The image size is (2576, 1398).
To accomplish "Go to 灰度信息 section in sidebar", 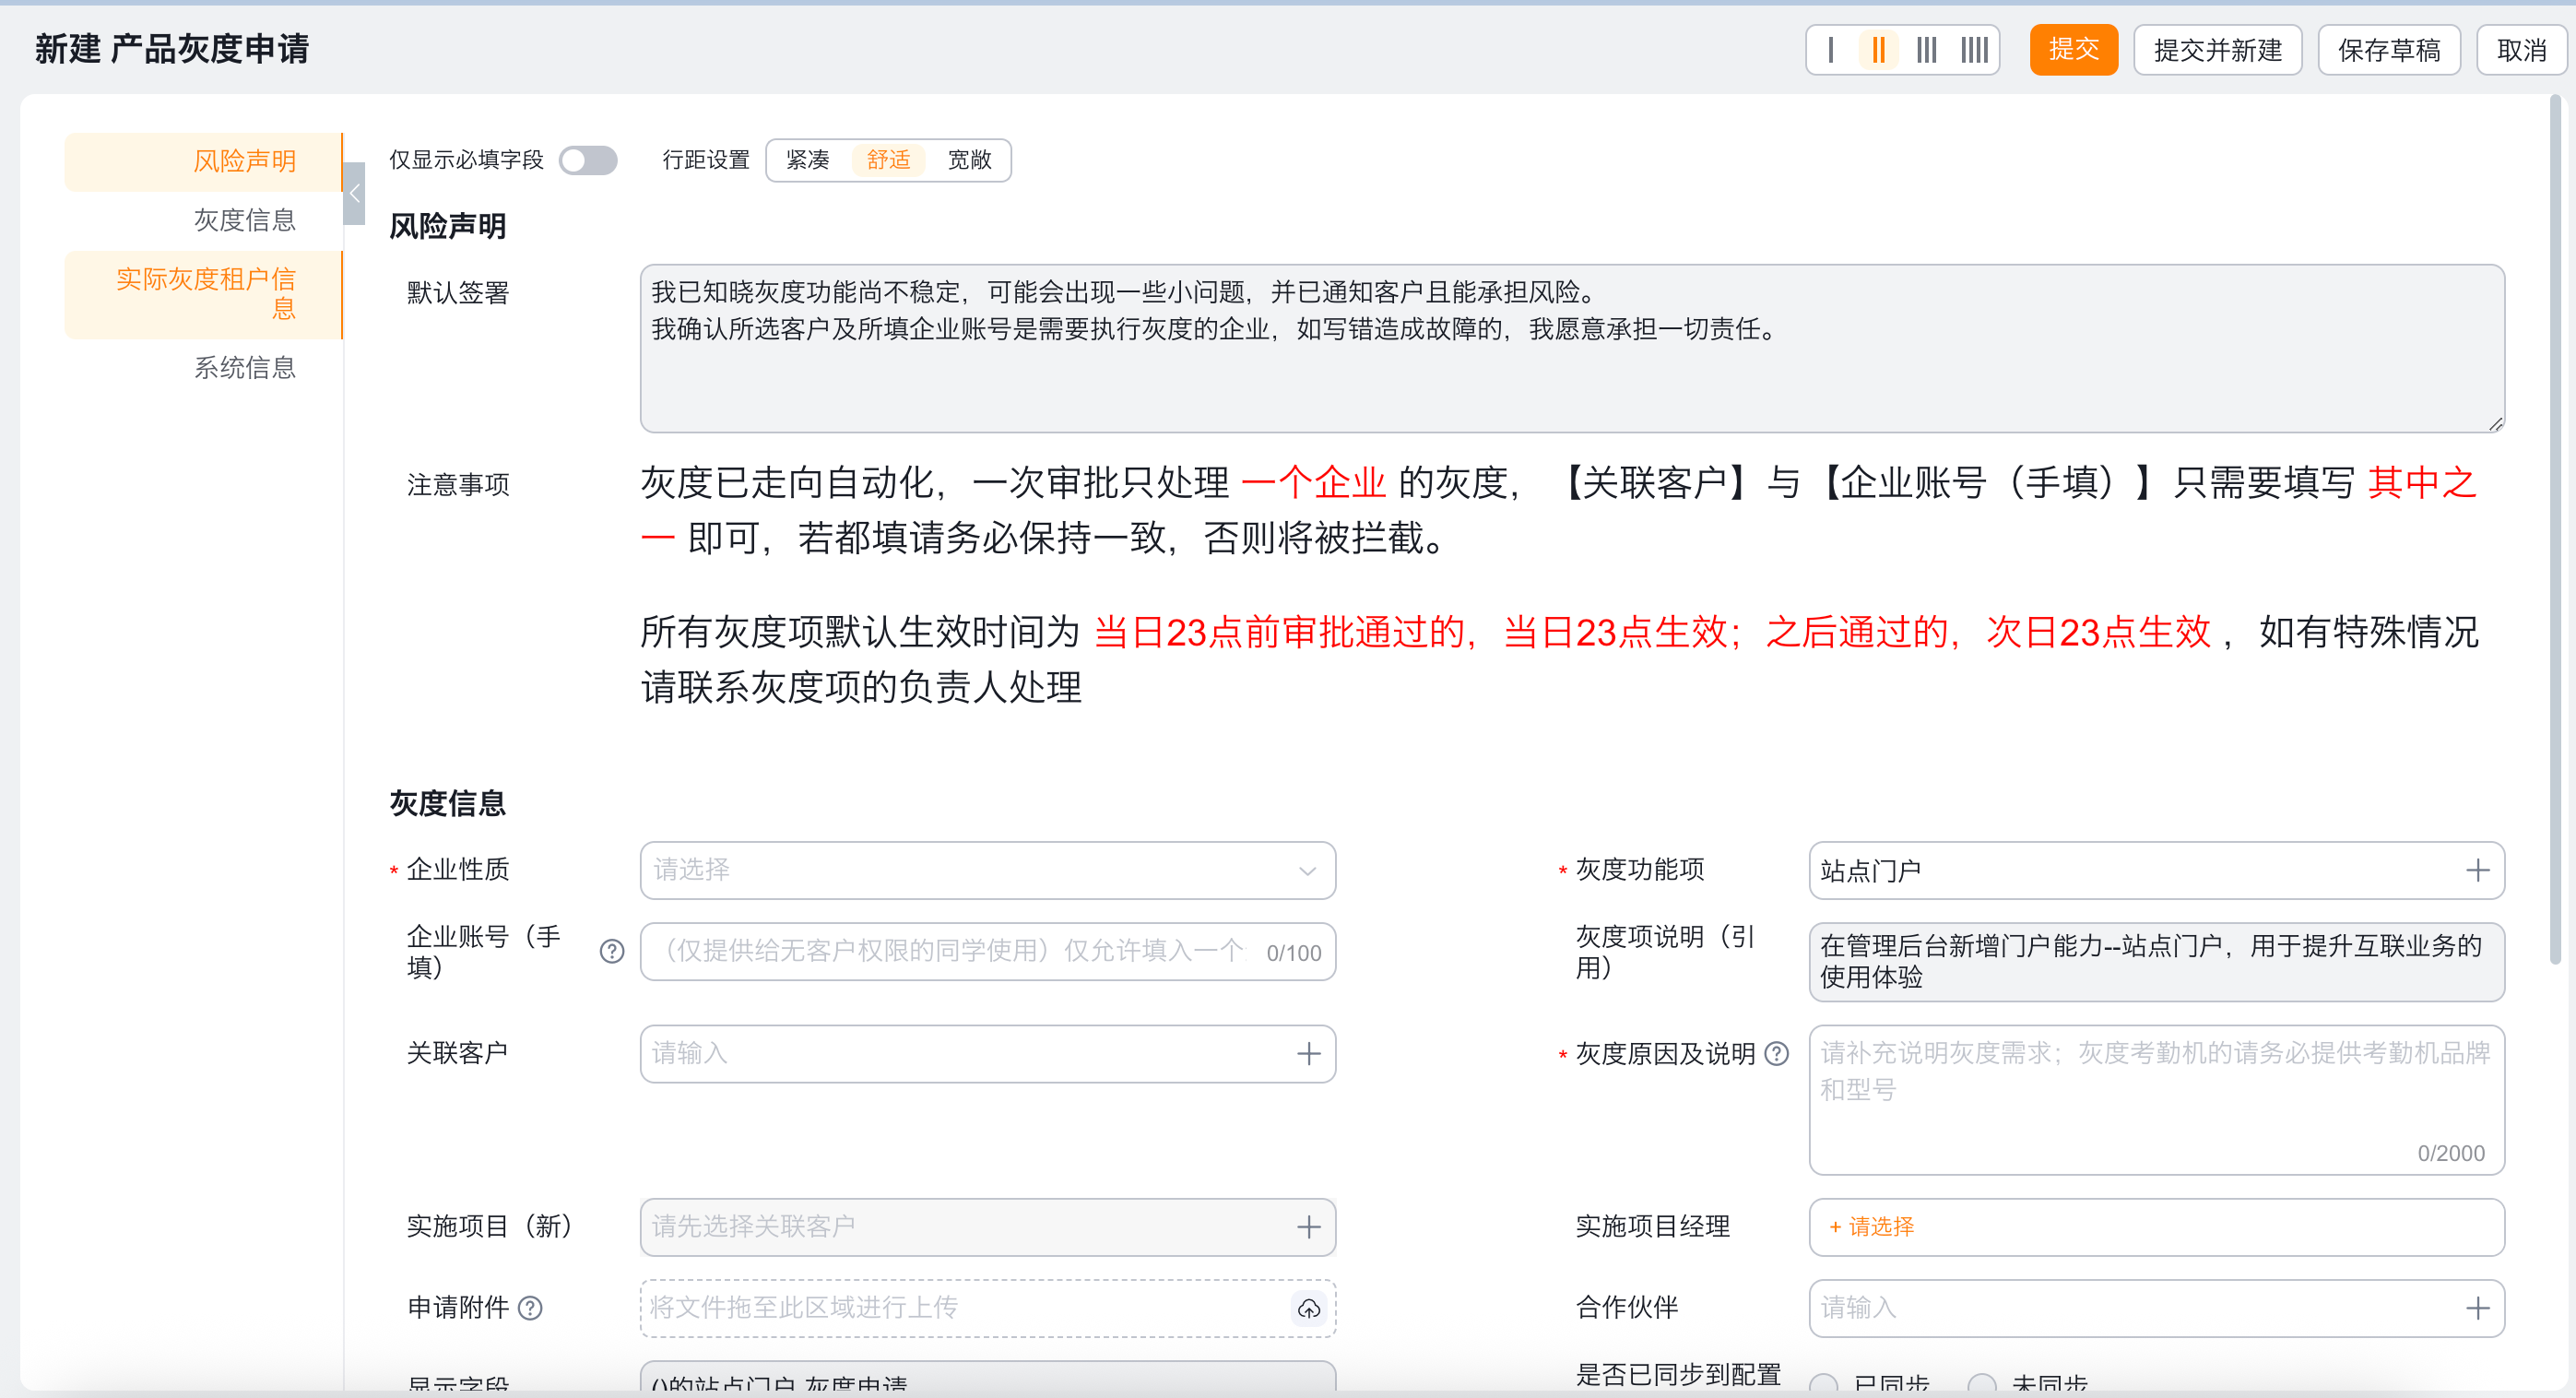I will (244, 220).
